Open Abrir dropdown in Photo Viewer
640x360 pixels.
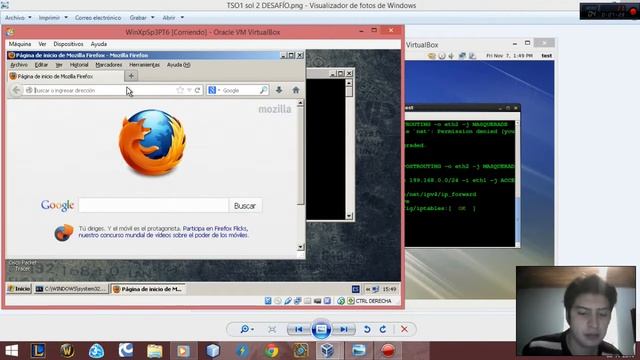(173, 18)
